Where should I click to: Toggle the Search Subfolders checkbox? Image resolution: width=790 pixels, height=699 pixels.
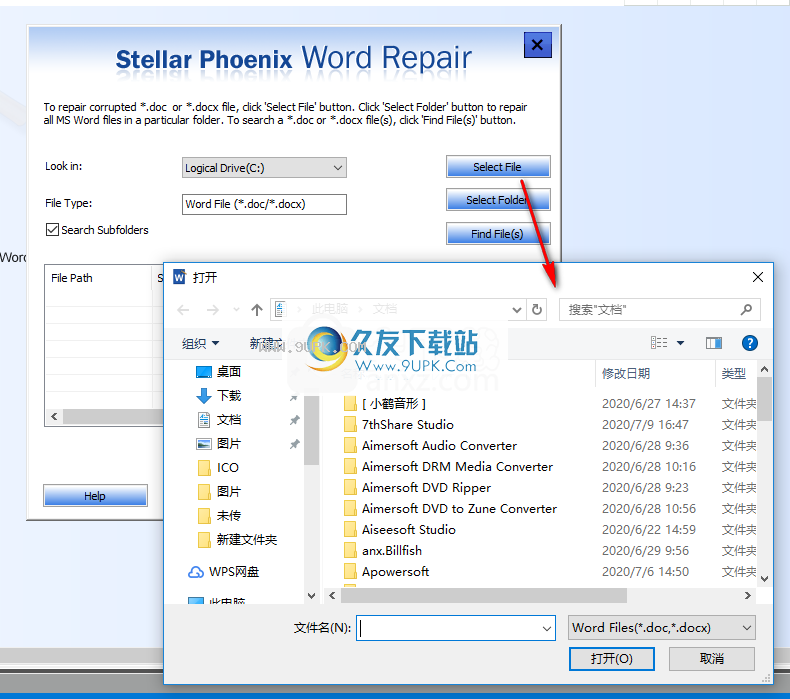52,230
